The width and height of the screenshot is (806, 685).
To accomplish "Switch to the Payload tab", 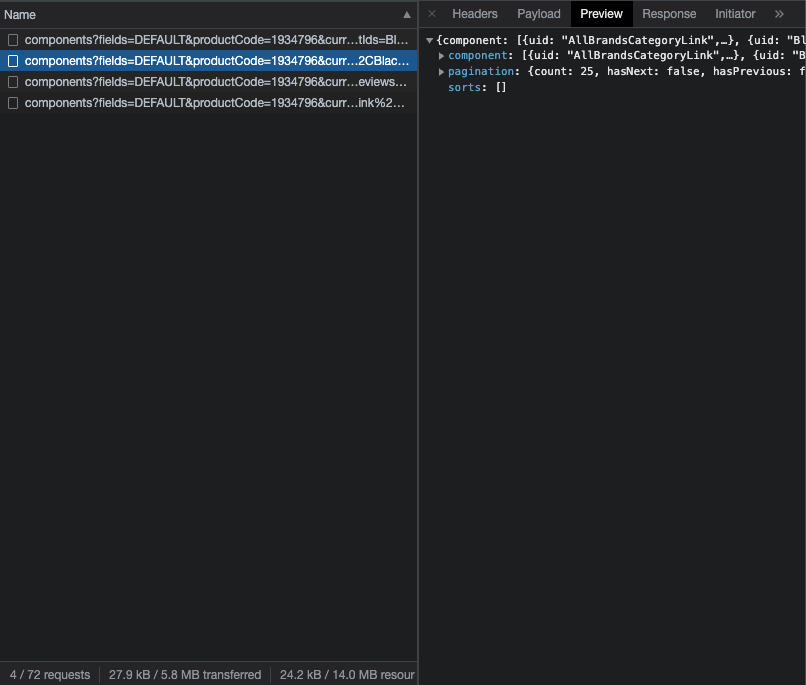I will coord(538,14).
